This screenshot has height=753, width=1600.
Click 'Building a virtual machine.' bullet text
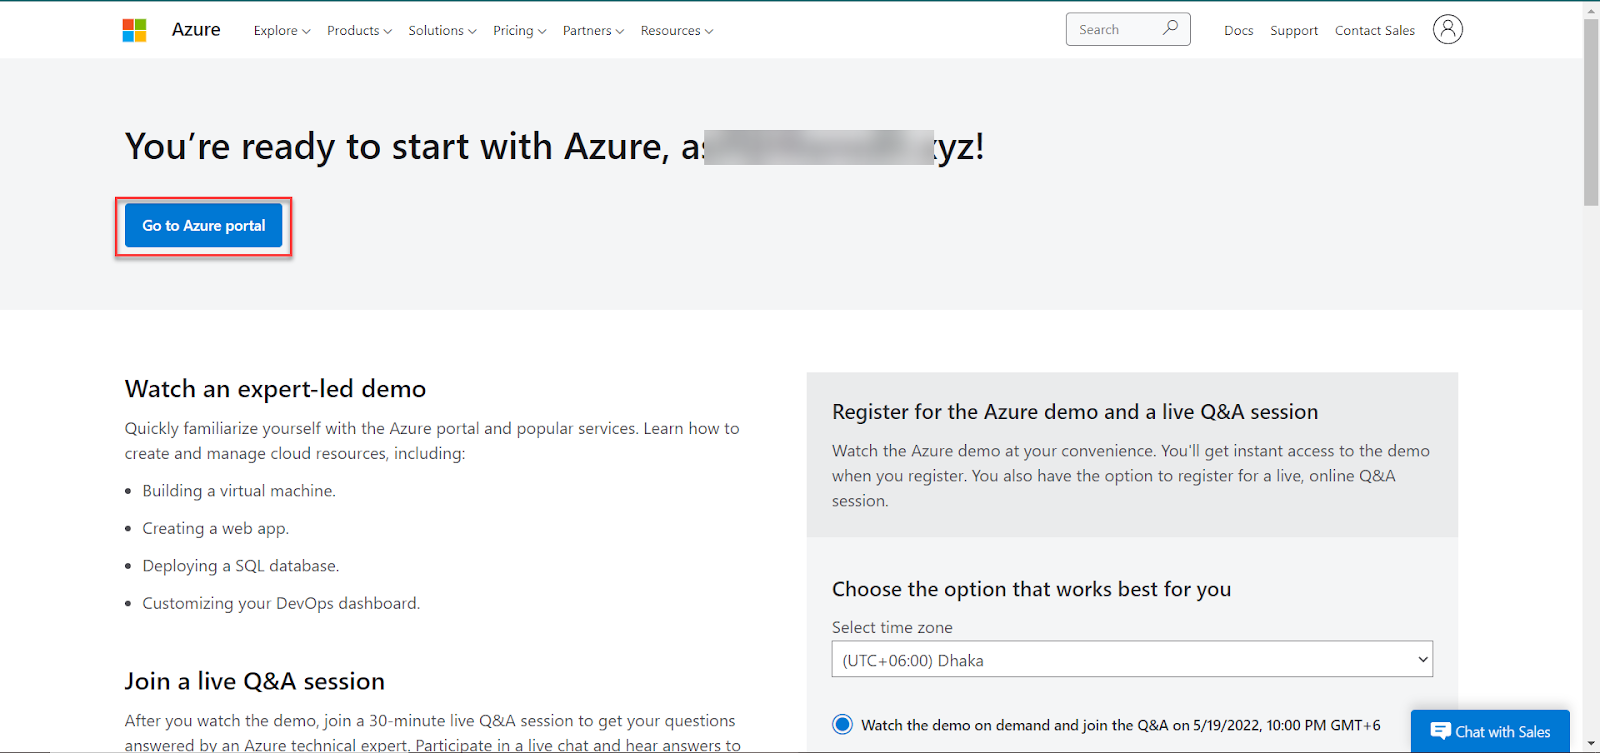pos(239,491)
